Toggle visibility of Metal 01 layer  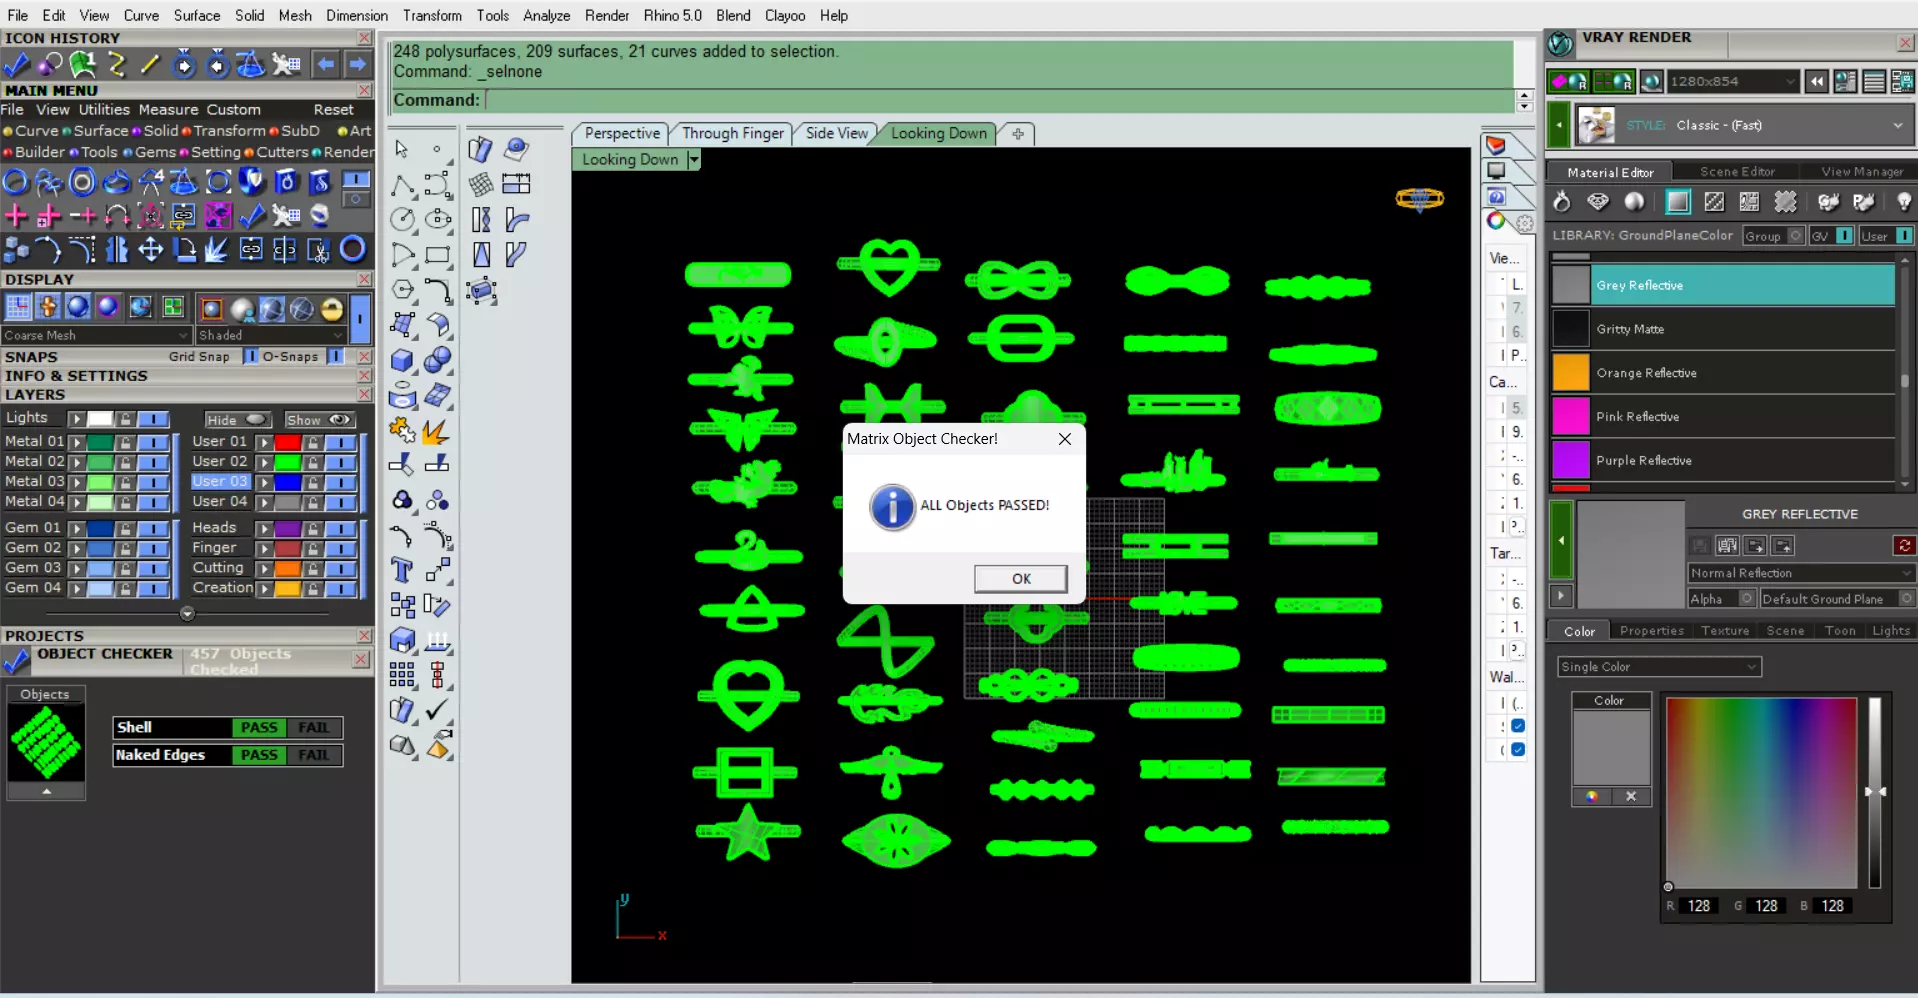(x=154, y=441)
